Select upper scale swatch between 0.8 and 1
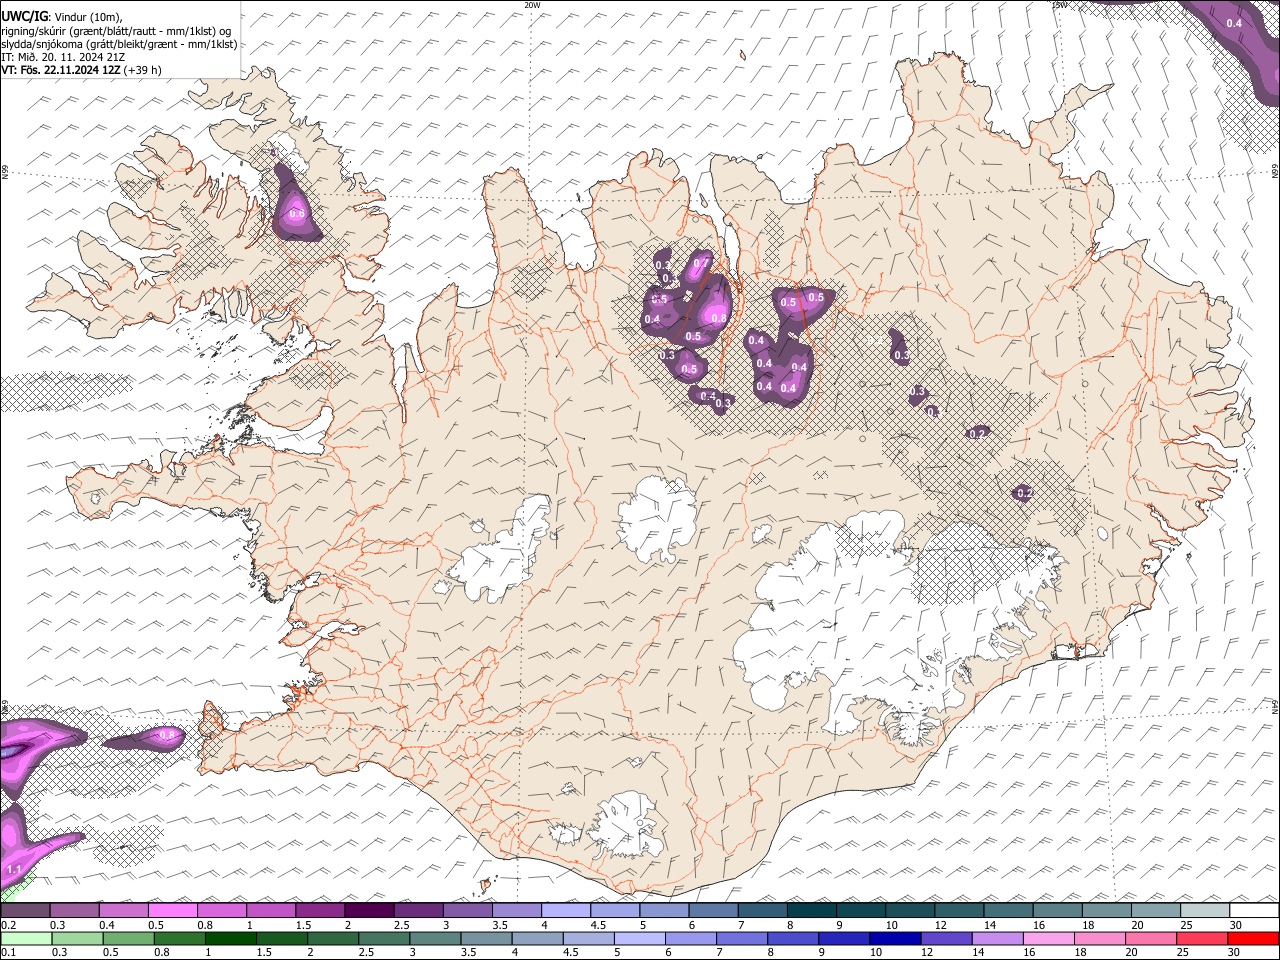Viewport: 1280px width, 960px height. coord(221,910)
